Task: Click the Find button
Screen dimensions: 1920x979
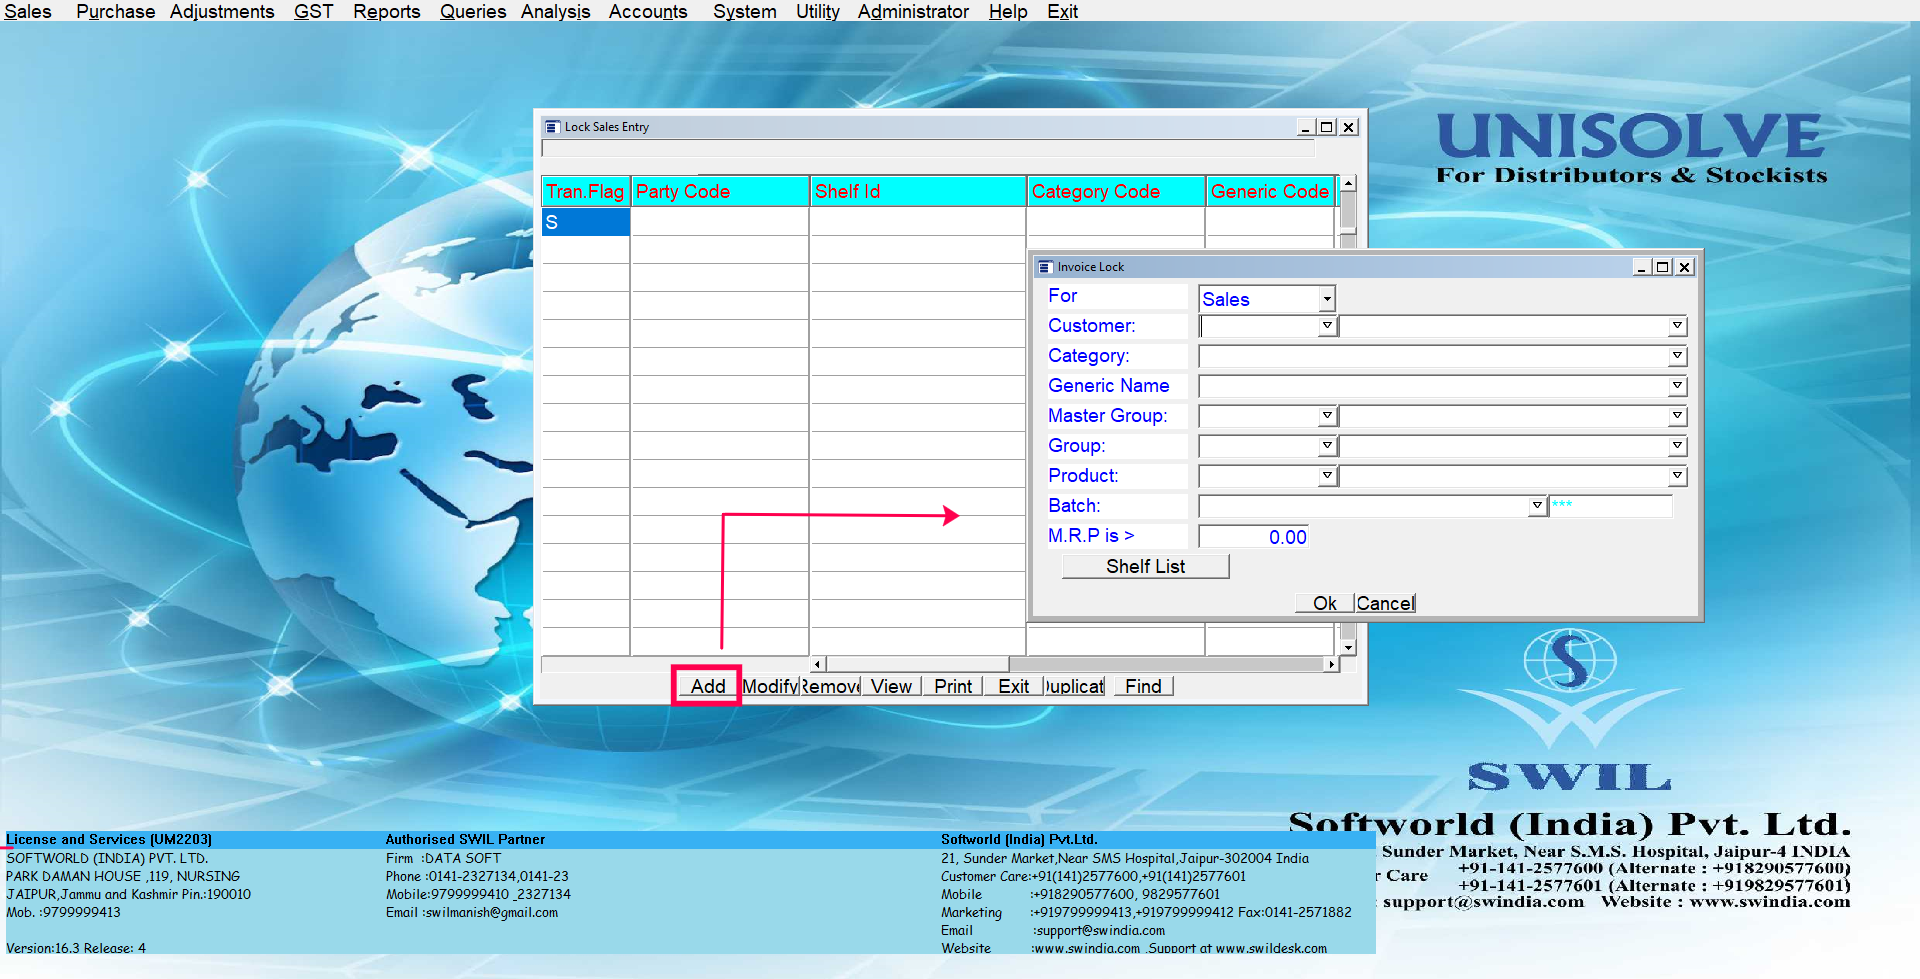Action: 1143,686
